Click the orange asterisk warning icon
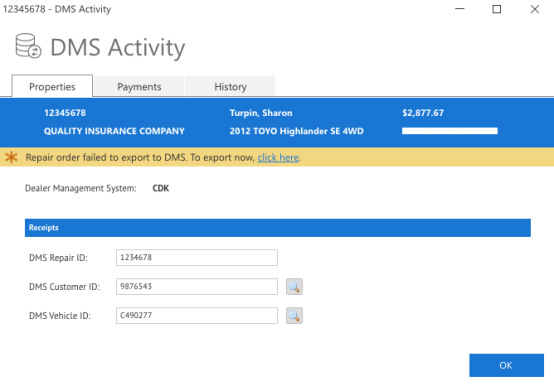The image size is (554, 391). pos(11,157)
